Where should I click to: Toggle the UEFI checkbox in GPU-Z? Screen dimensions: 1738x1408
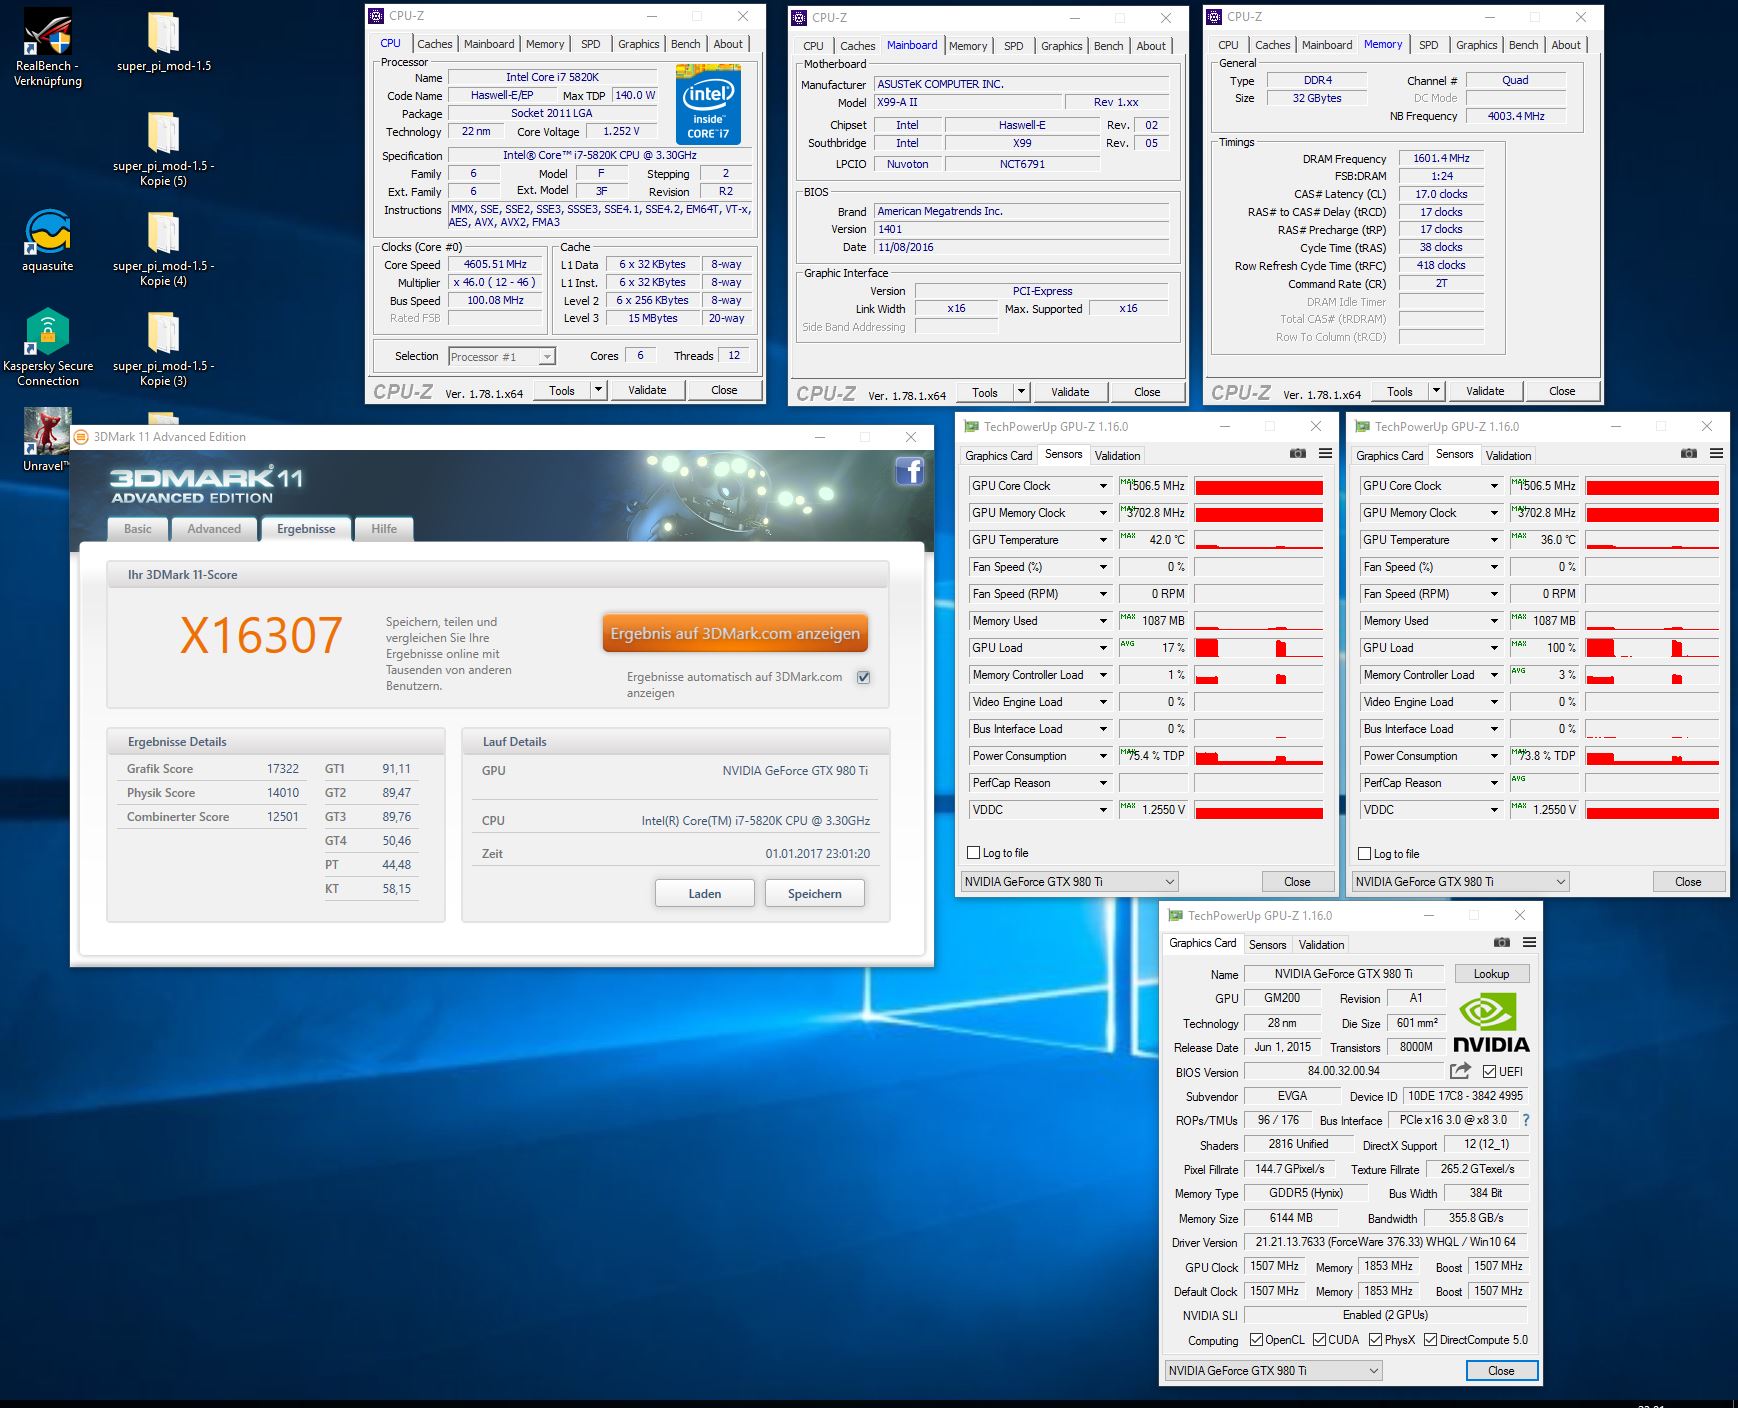[x=1489, y=1071]
